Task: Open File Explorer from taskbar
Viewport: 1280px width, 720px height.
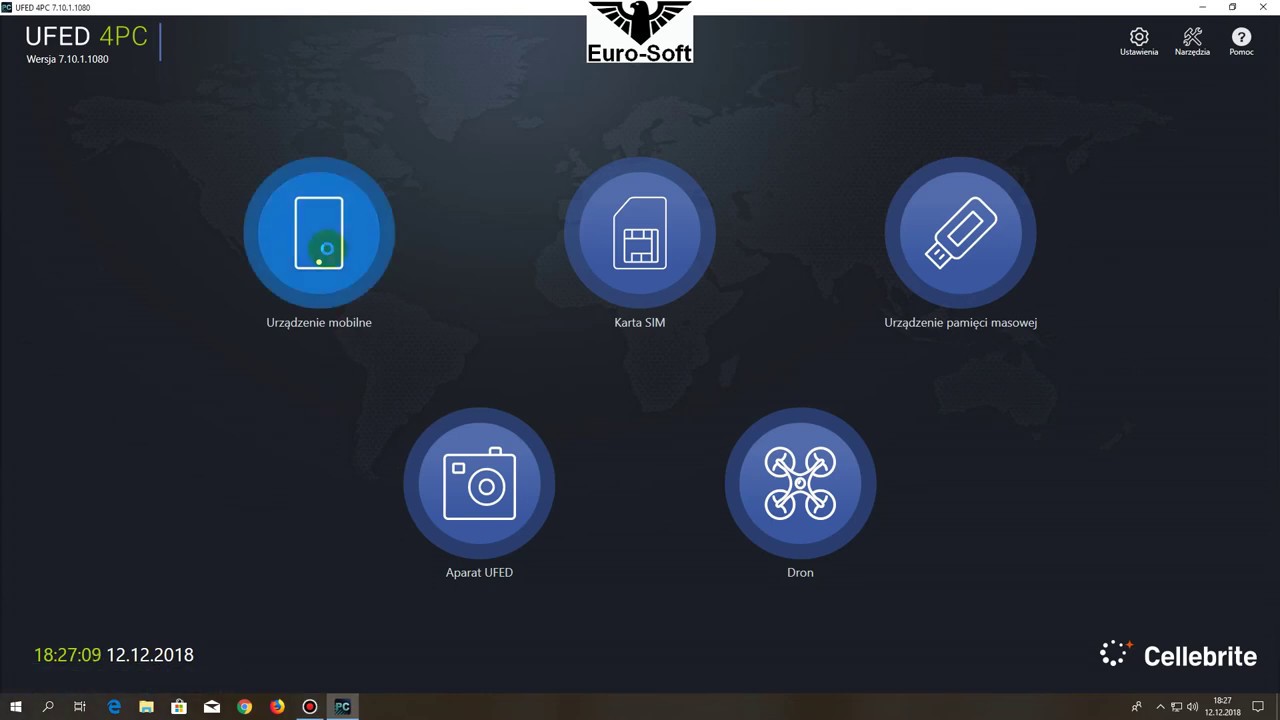Action: 146,707
